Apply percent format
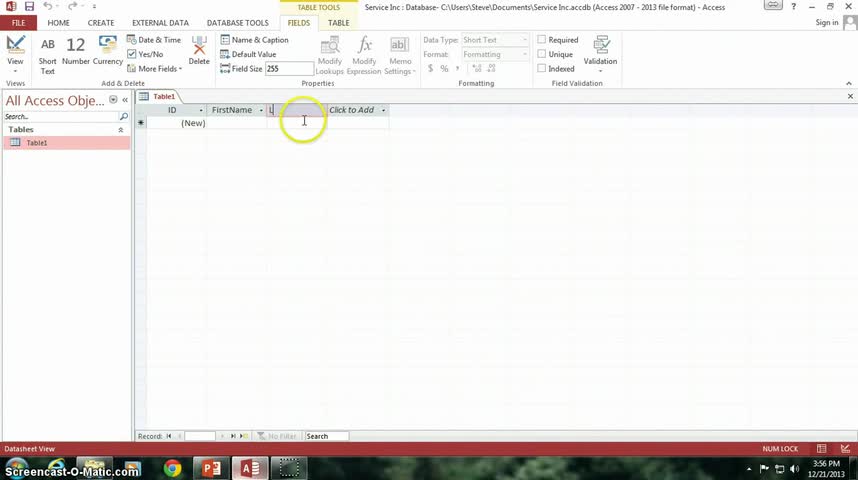This screenshot has height=480, width=858. click(x=444, y=68)
